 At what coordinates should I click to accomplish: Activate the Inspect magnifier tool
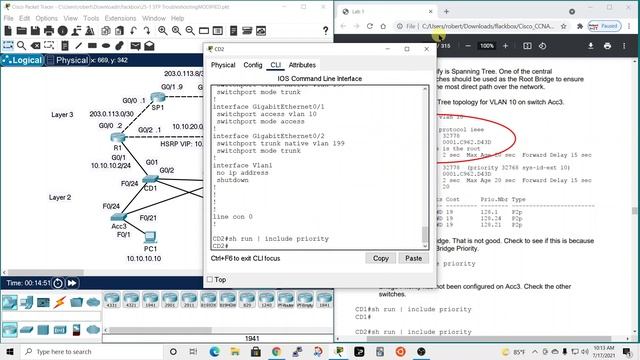[x=22, y=45]
